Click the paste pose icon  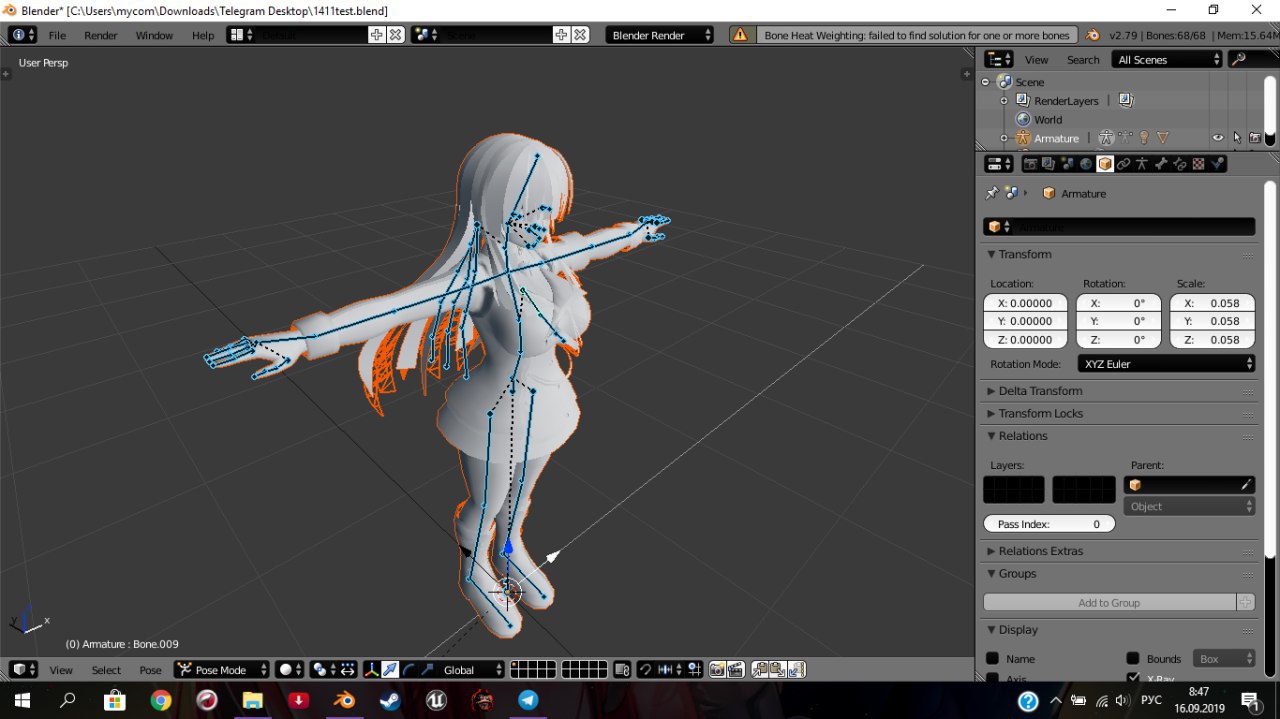(x=776, y=669)
